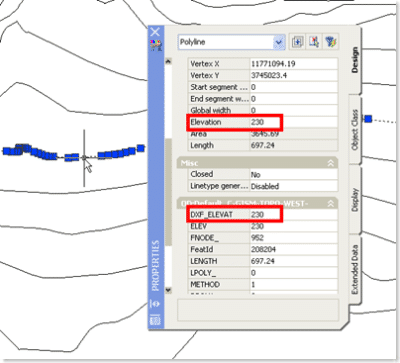
Task: Select the End segment width label
Action: pos(219,99)
